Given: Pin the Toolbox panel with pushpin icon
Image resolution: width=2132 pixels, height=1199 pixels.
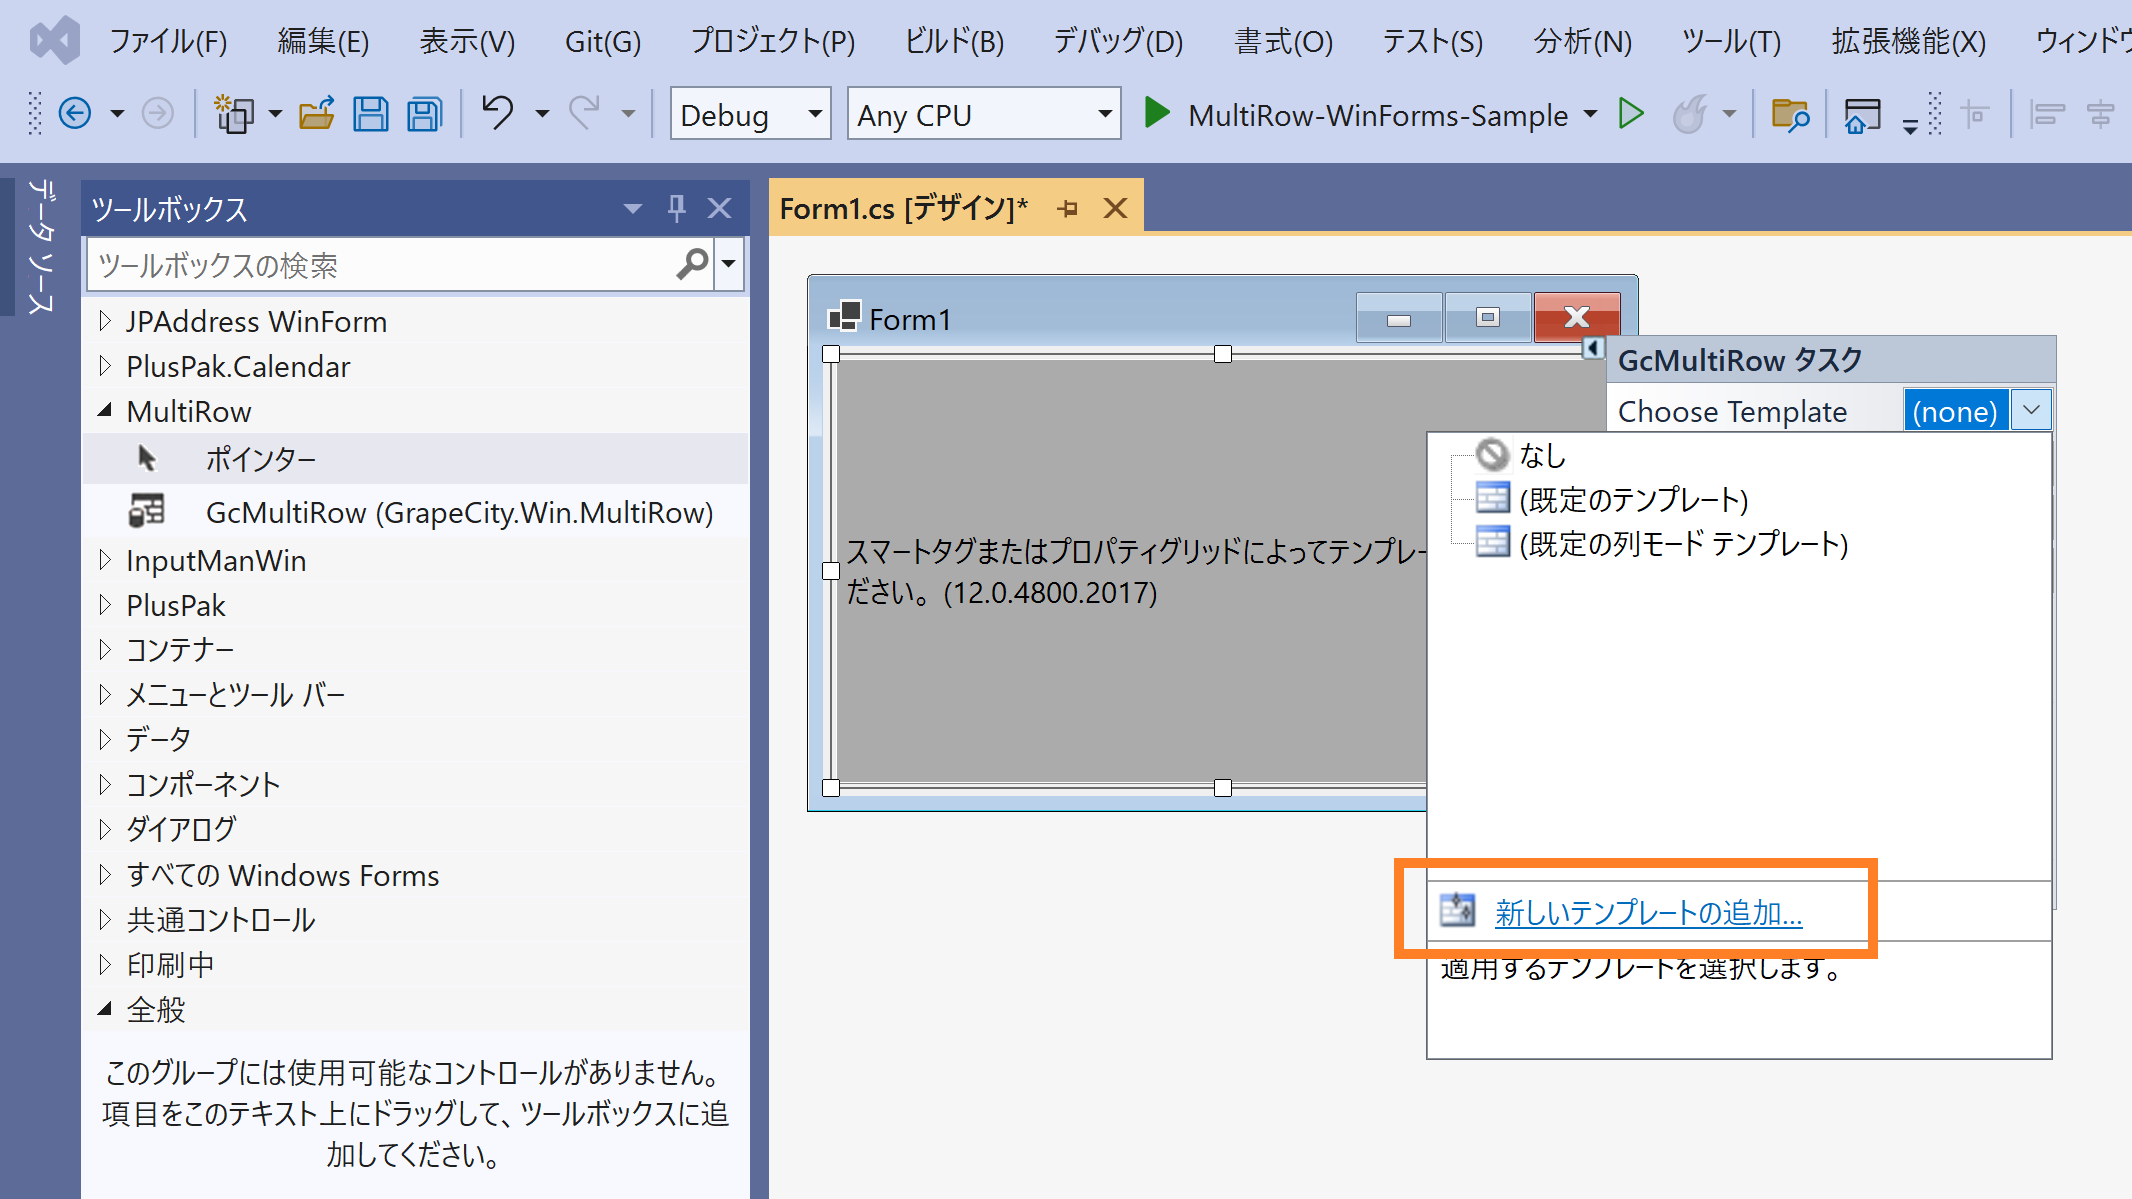Looking at the screenshot, I should tap(676, 208).
